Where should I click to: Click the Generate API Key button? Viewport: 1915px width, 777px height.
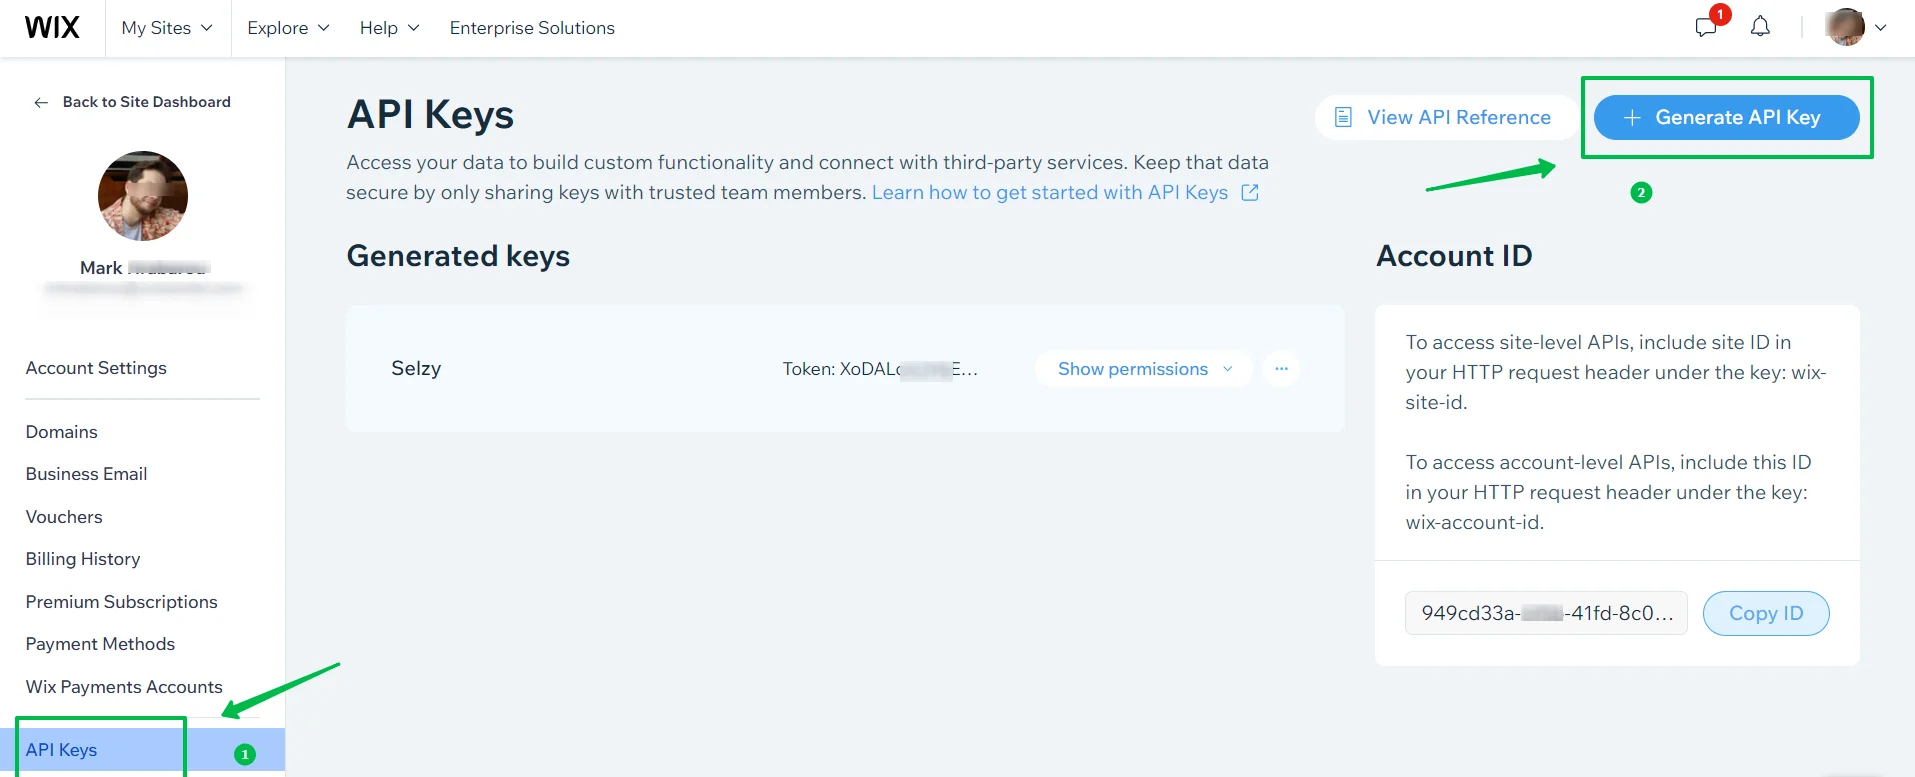point(1727,117)
